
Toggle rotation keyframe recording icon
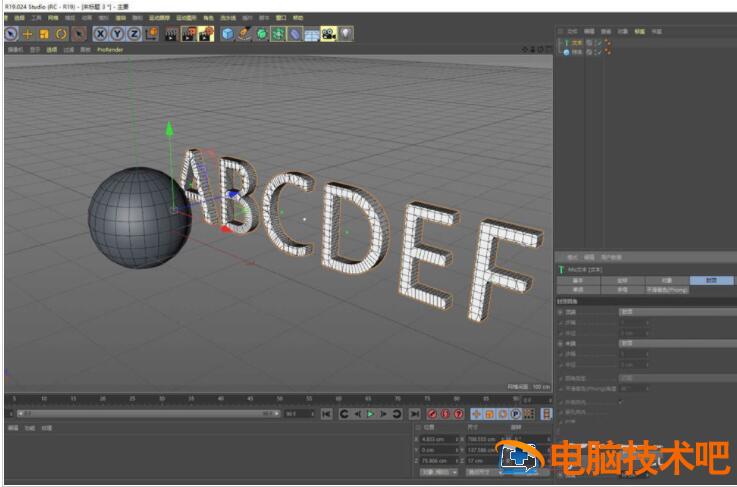502,414
